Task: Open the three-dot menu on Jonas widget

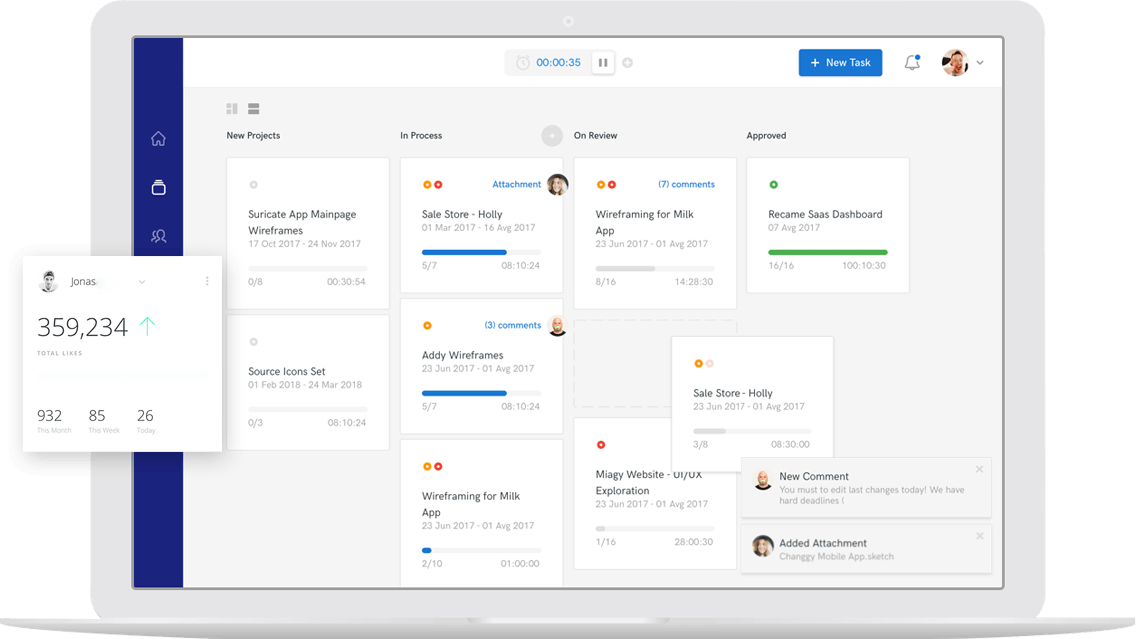Action: [207, 282]
